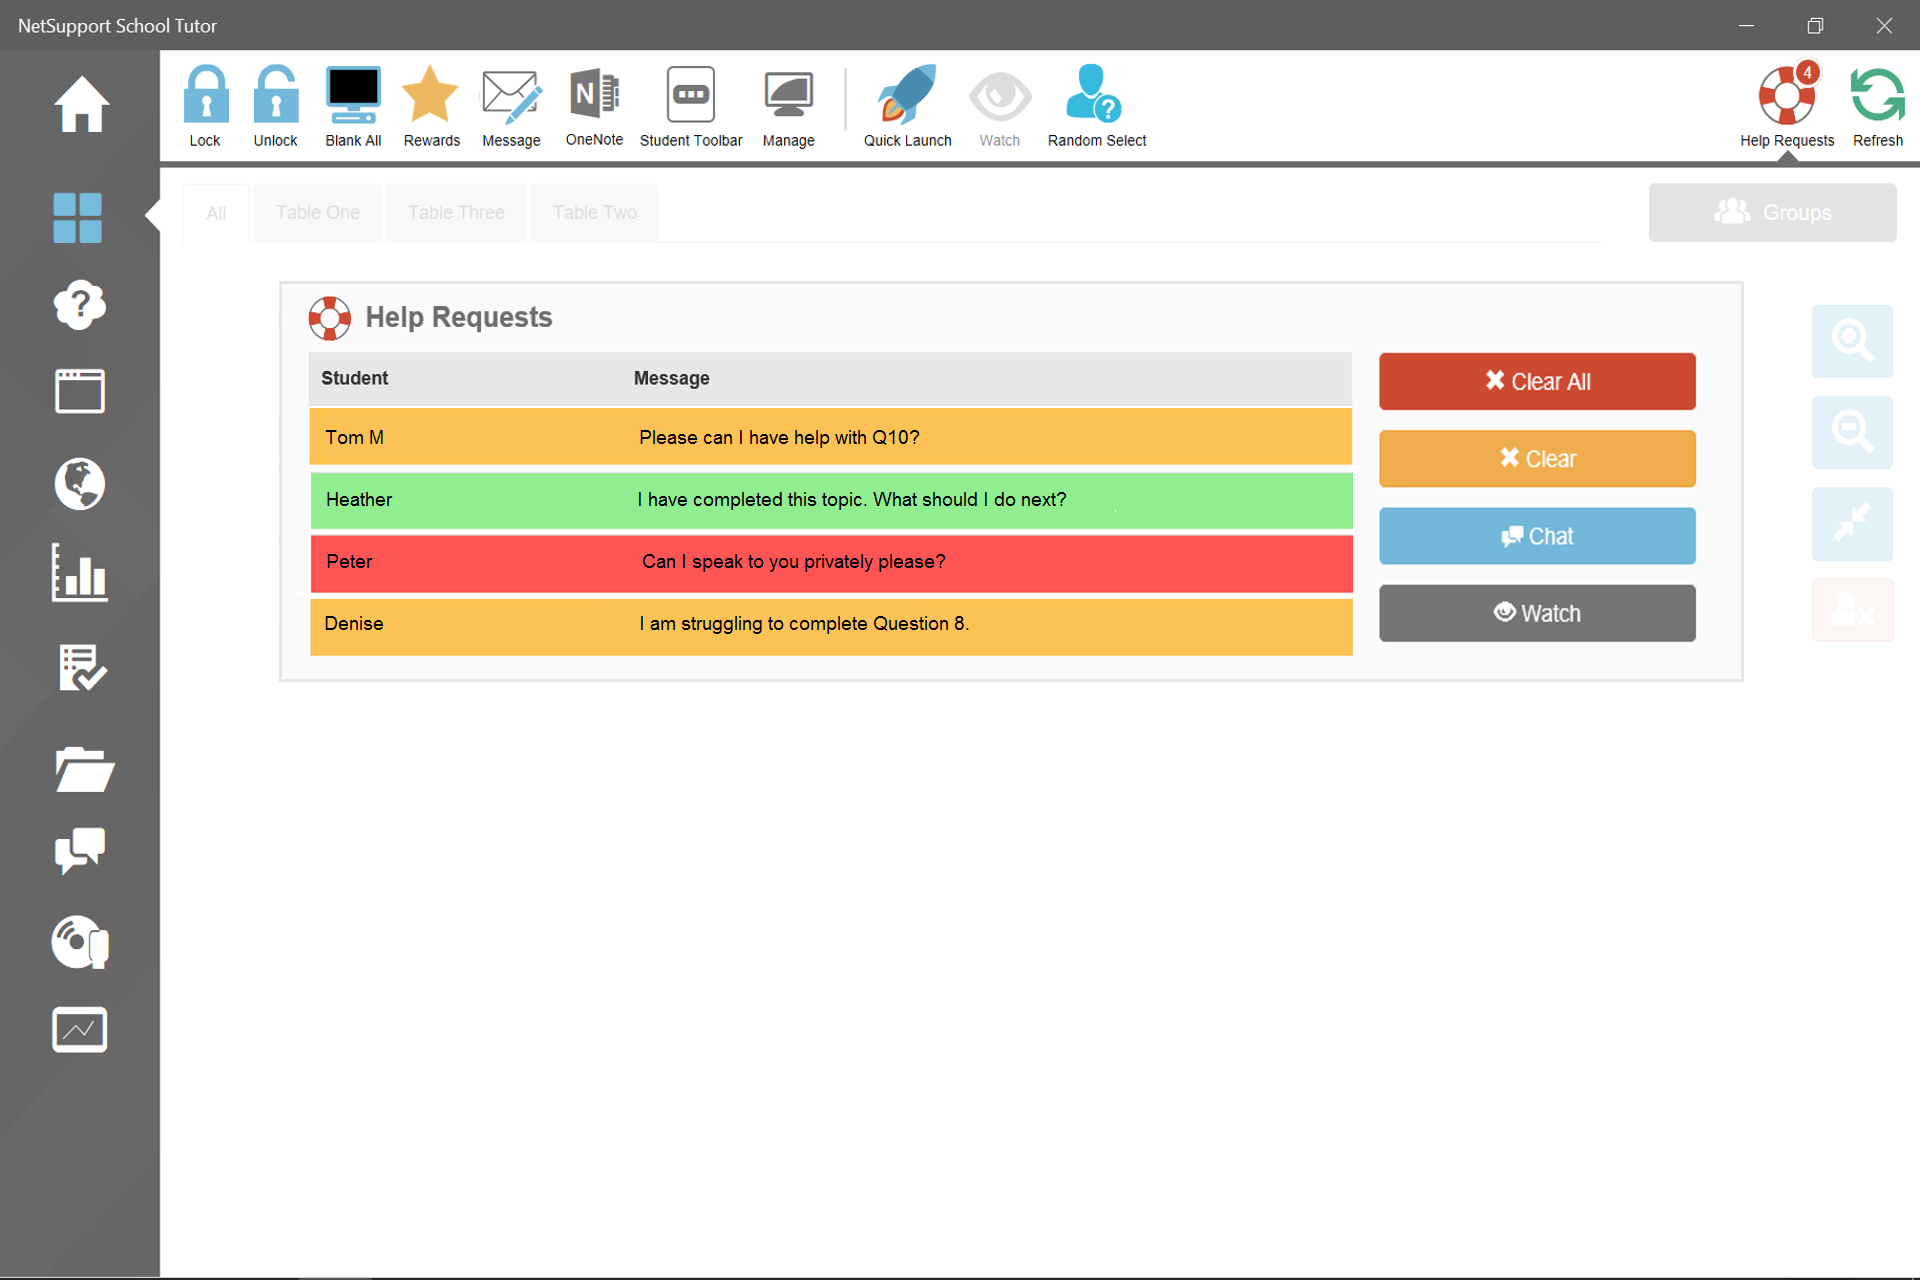Open Help Requests lifebuoy icon

click(1786, 96)
